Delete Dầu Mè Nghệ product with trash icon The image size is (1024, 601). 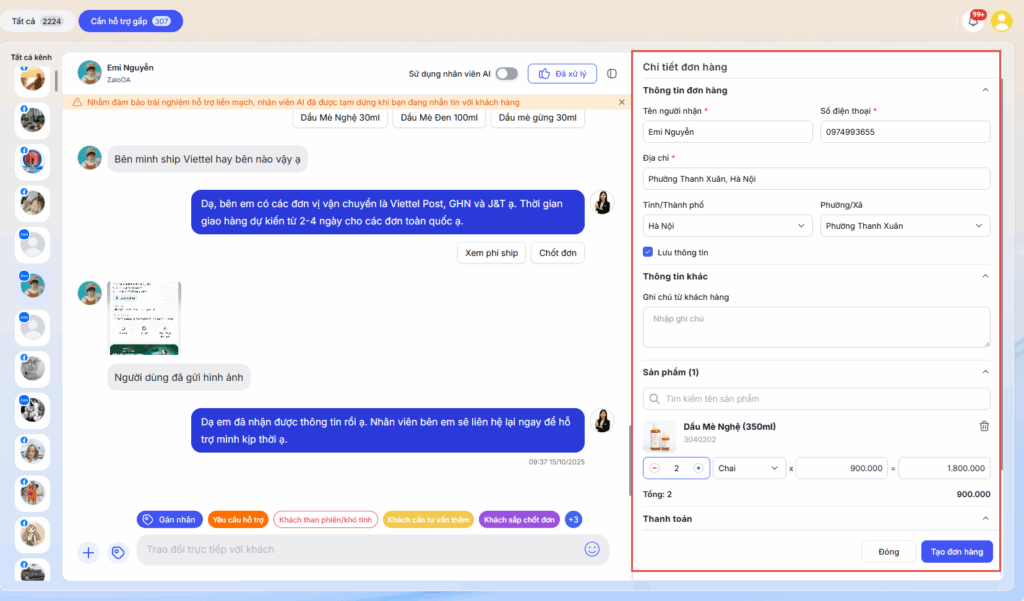coord(984,426)
